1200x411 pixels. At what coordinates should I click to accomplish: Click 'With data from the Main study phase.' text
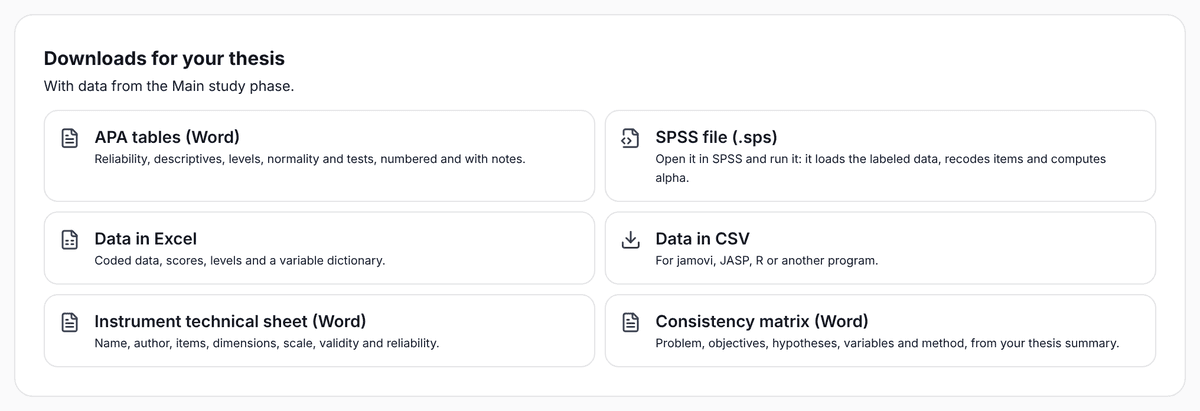click(x=169, y=87)
